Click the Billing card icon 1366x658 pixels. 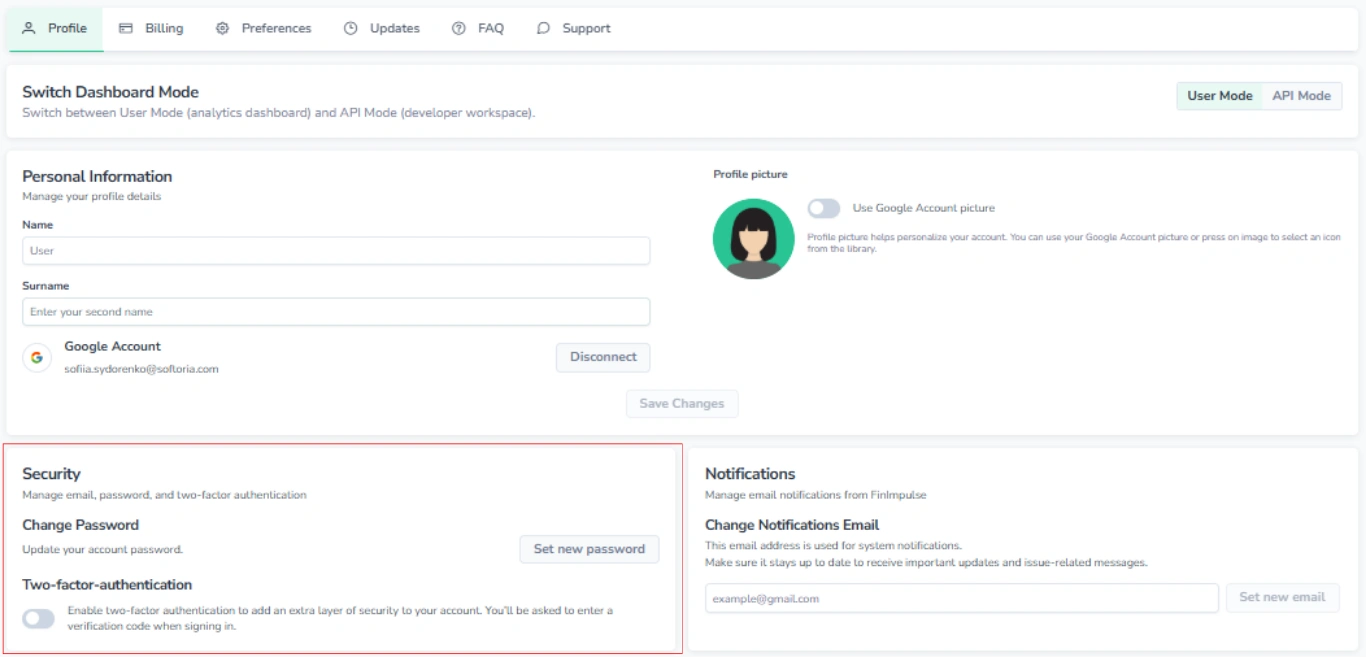point(124,28)
